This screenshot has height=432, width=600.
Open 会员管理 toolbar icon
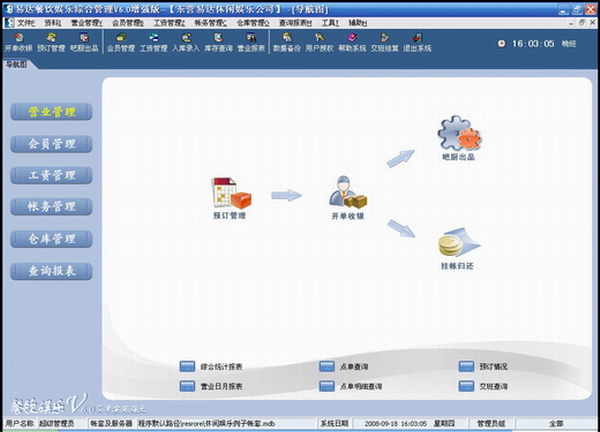[x=120, y=42]
